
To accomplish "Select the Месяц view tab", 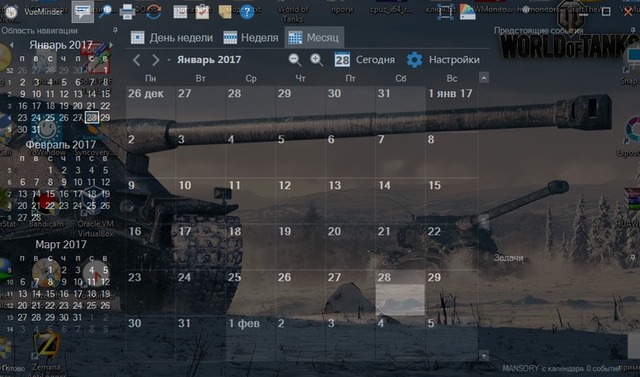I will click(x=314, y=38).
